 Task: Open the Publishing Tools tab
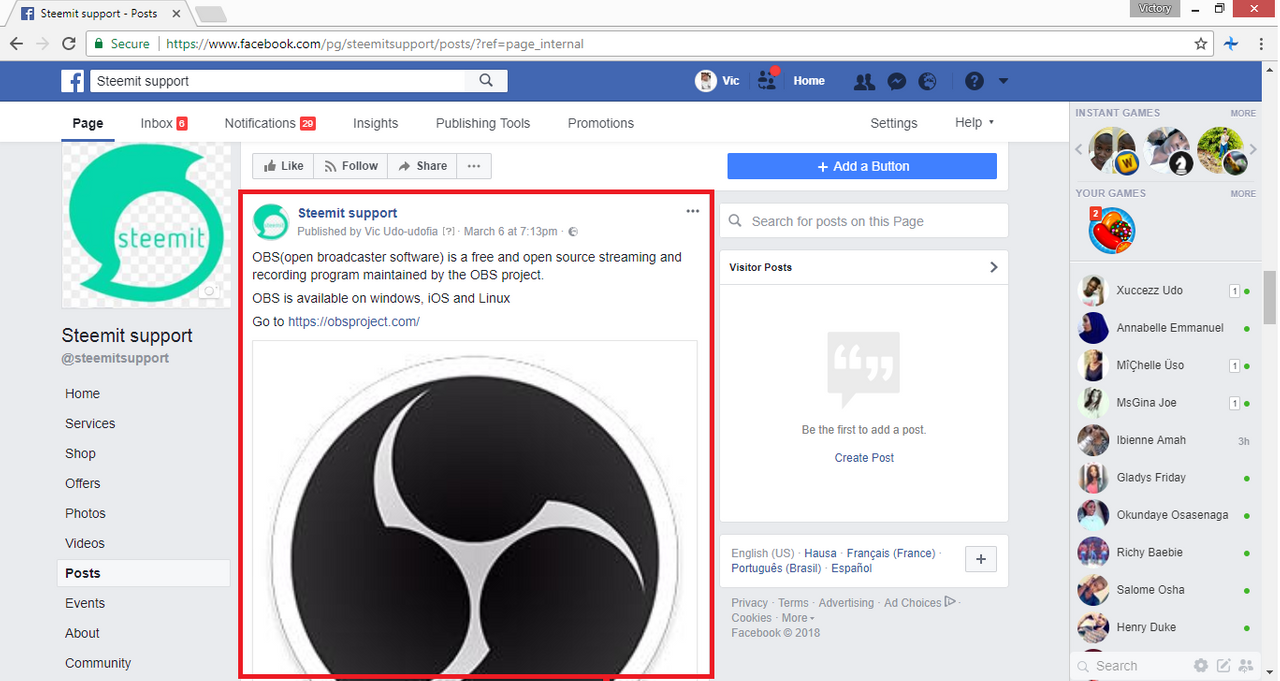(483, 123)
